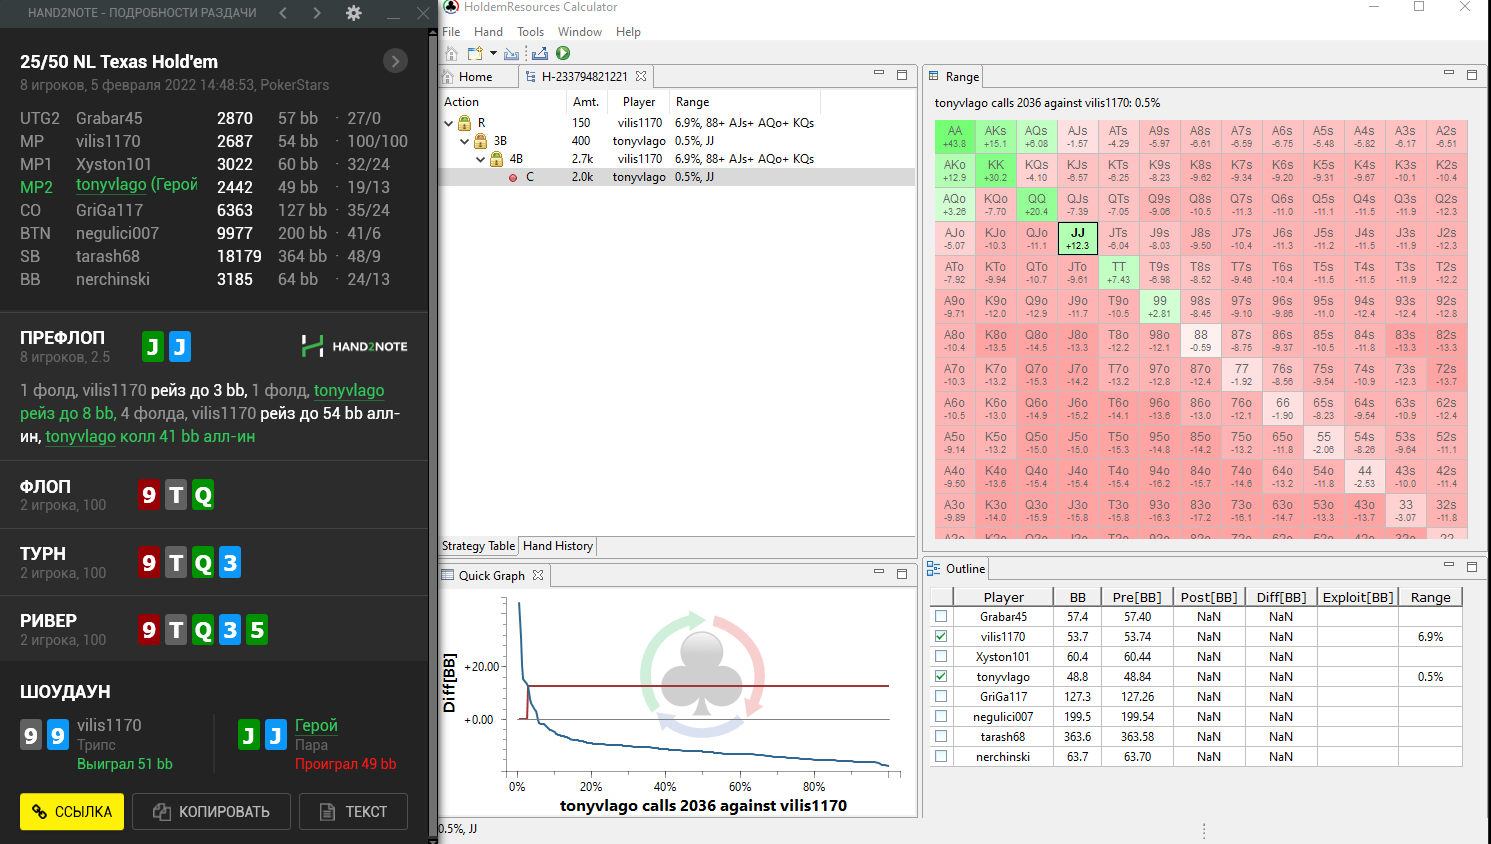Viewport: 1491px width, 844px height.
Task: Maximize the Quick Graph panel
Action: pyautogui.click(x=901, y=573)
